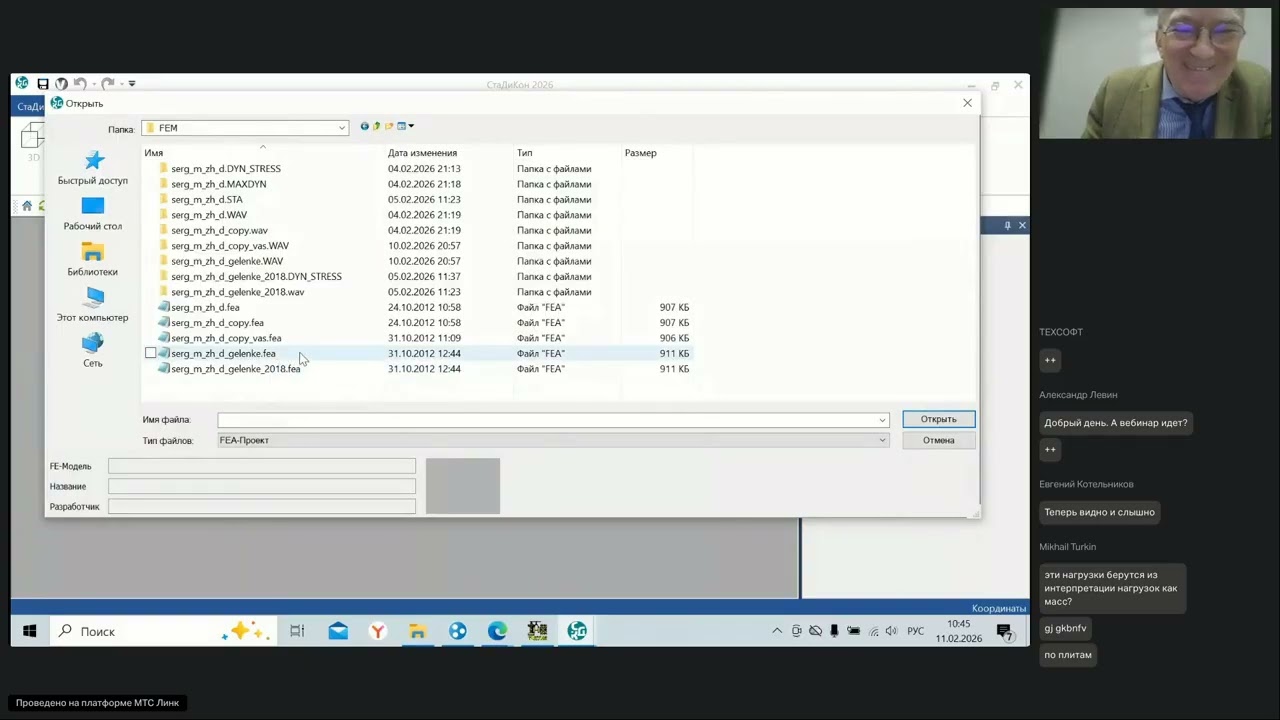Click the Undo arrow in StaDiCon title bar

click(x=80, y=84)
